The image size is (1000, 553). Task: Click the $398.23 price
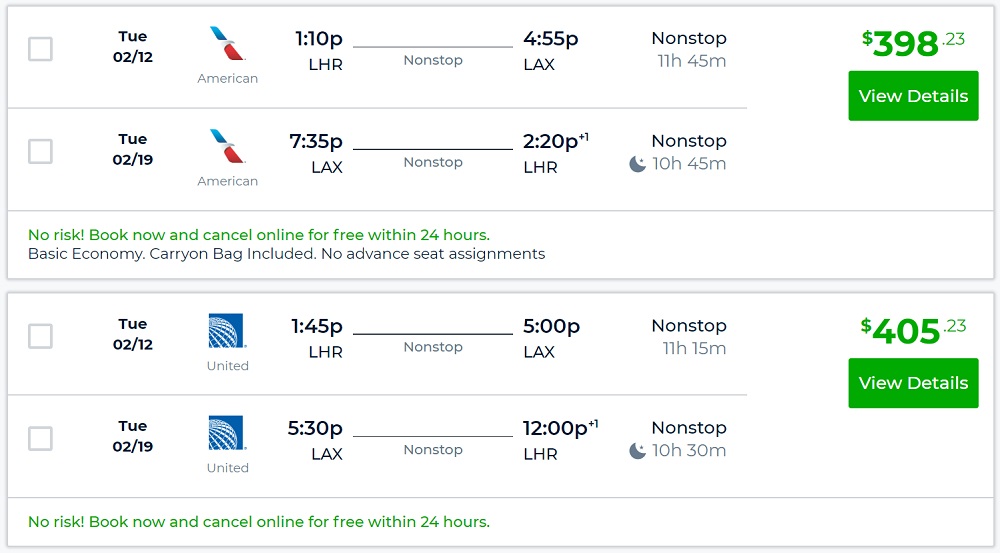[913, 43]
